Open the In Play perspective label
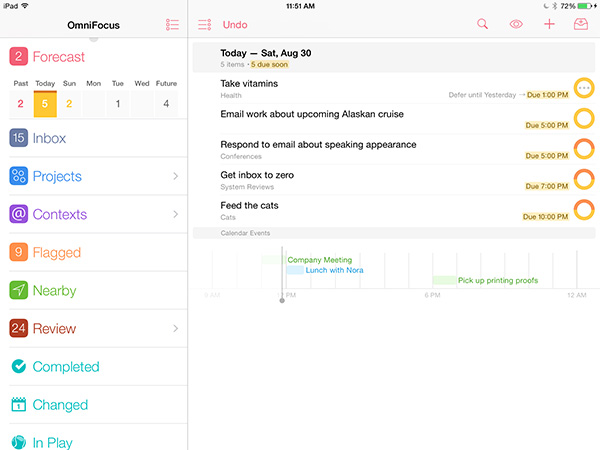This screenshot has width=600, height=450. coord(52,443)
